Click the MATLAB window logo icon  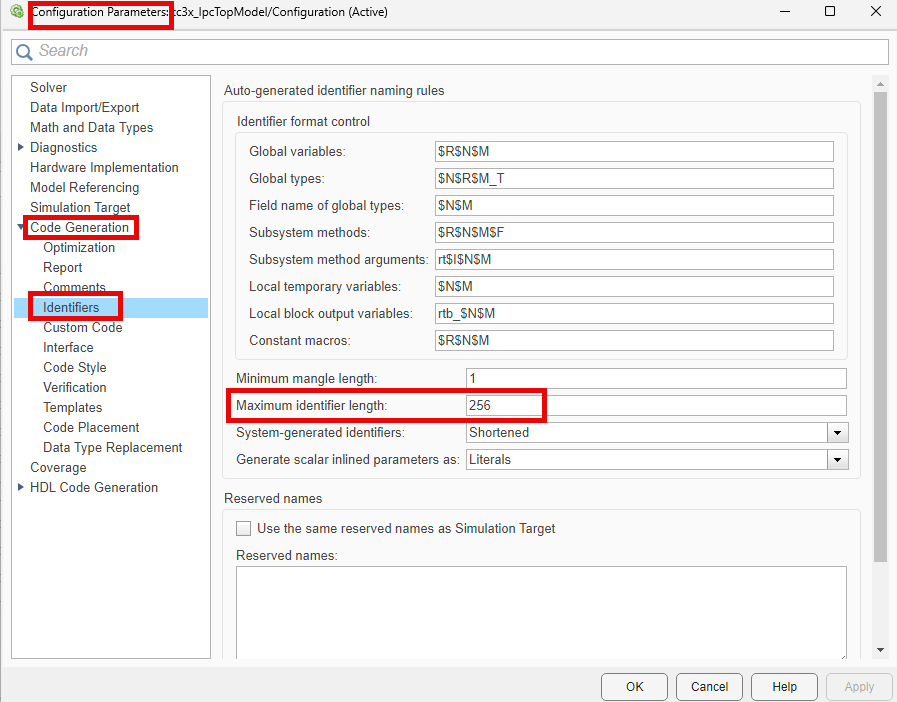tap(15, 12)
